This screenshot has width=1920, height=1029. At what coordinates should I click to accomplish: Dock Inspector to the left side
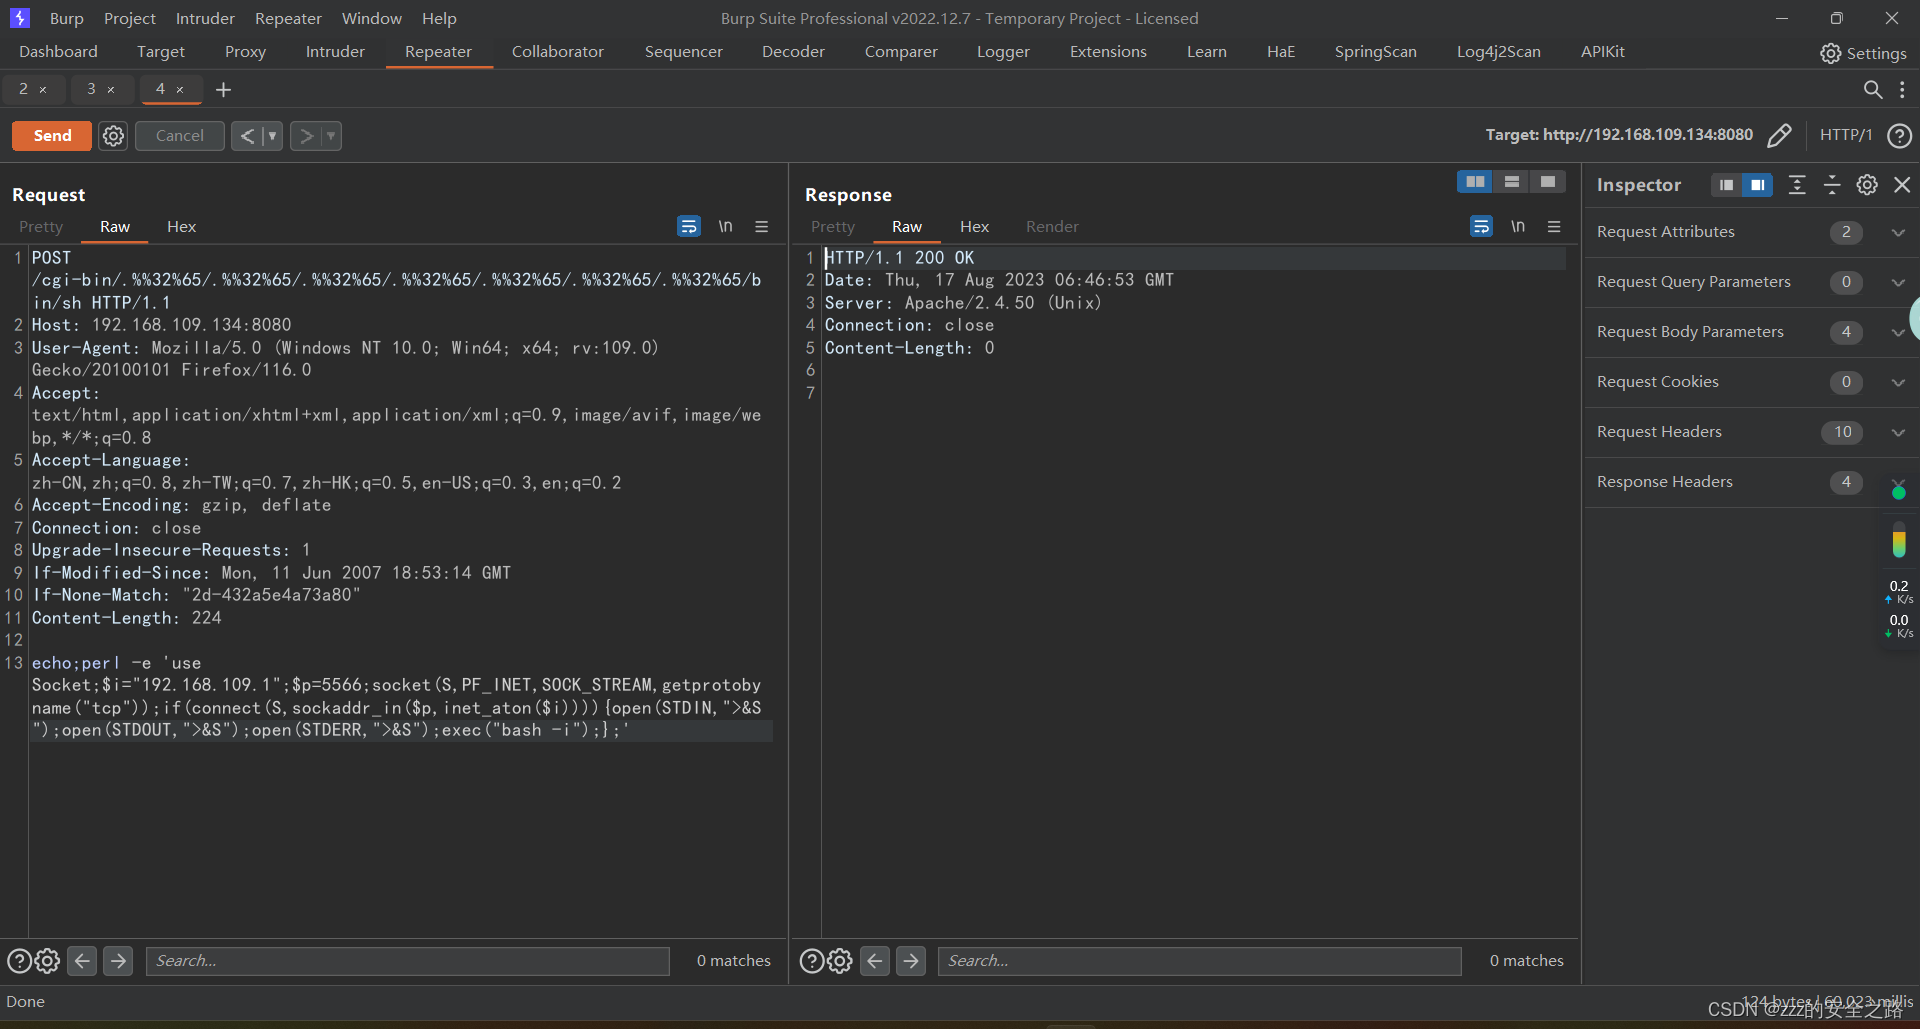tap(1726, 185)
